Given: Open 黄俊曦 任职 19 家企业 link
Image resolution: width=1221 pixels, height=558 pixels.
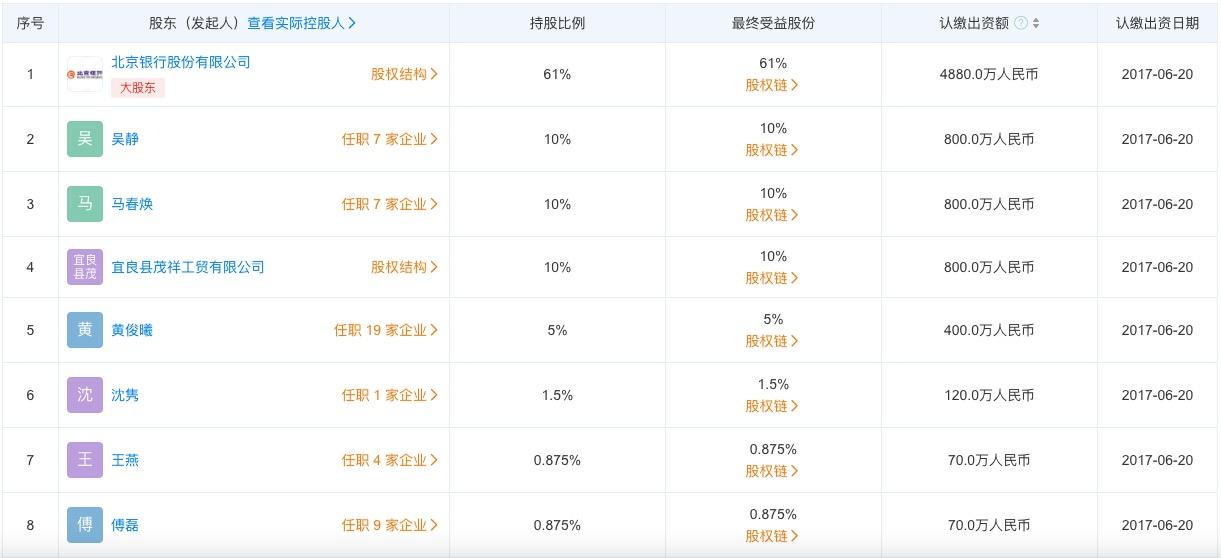Looking at the screenshot, I should [386, 330].
